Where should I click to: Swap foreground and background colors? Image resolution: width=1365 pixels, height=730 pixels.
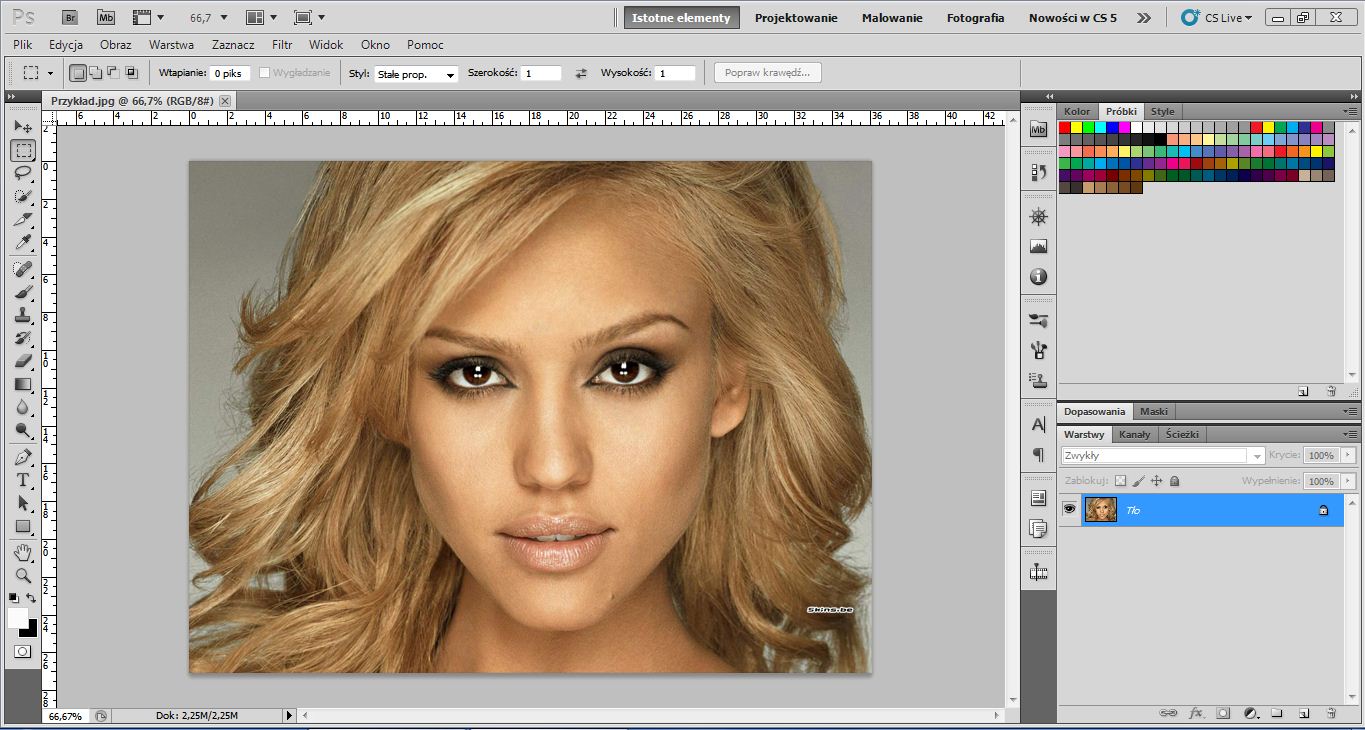point(31,598)
